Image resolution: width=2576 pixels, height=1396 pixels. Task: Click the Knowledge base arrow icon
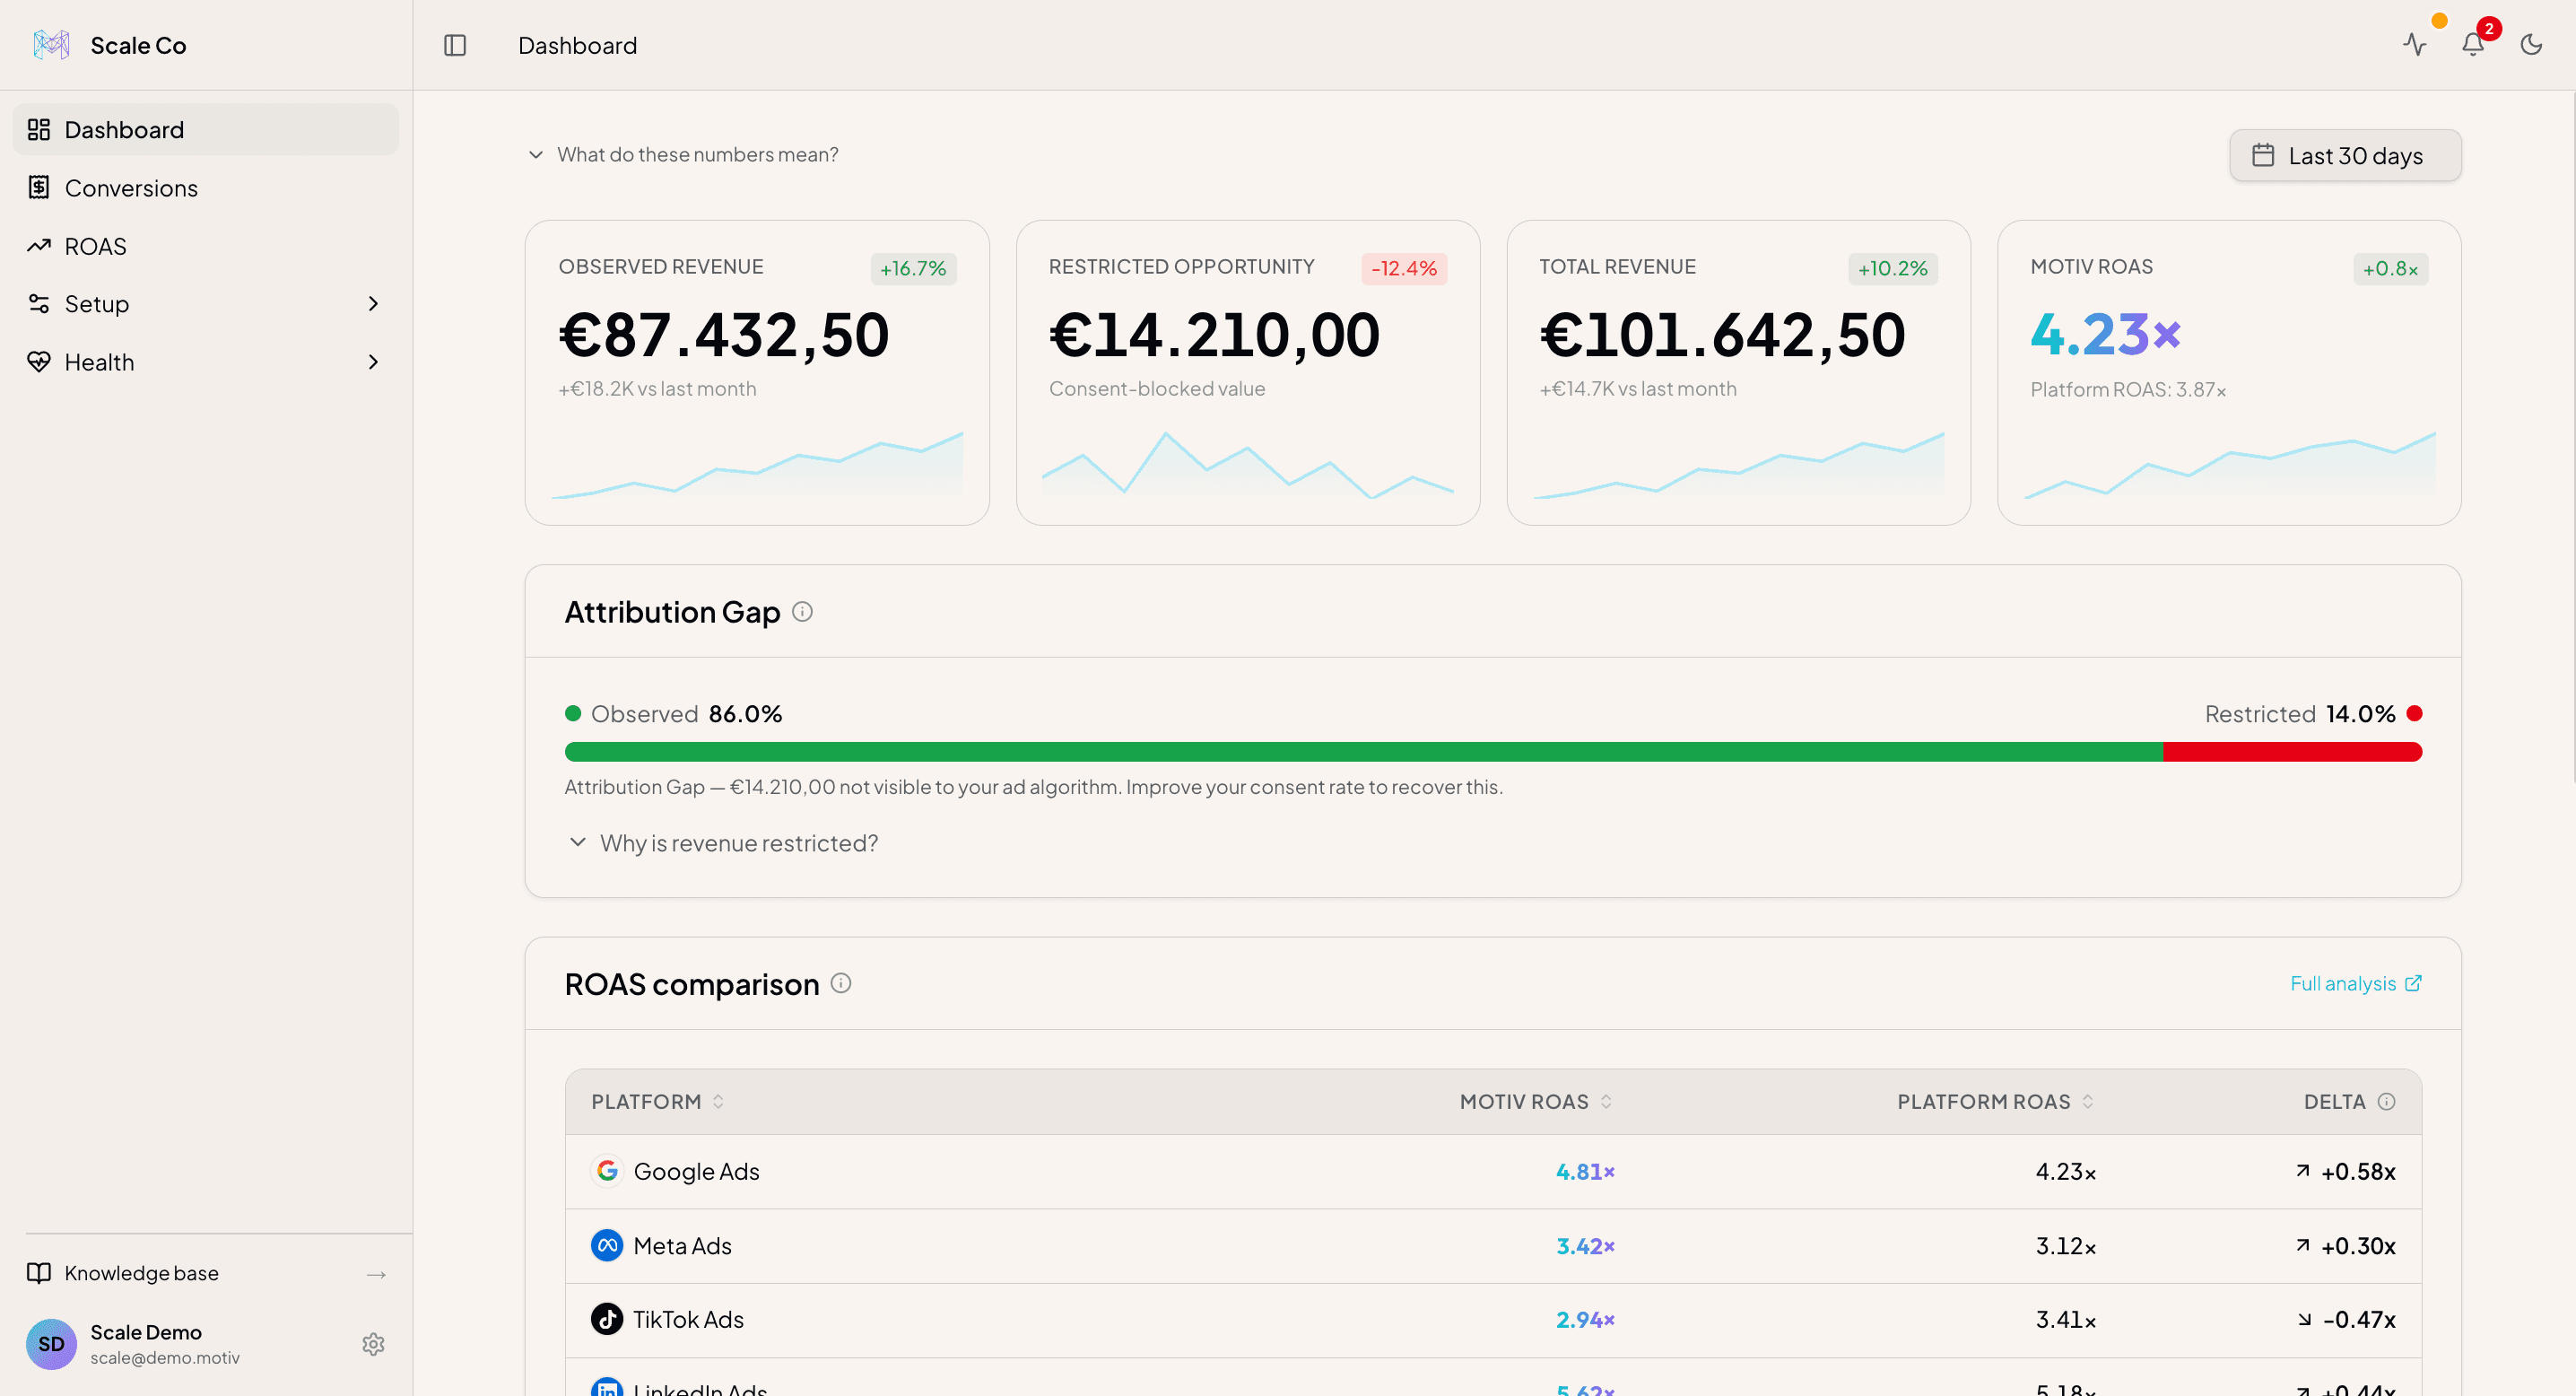(376, 1274)
